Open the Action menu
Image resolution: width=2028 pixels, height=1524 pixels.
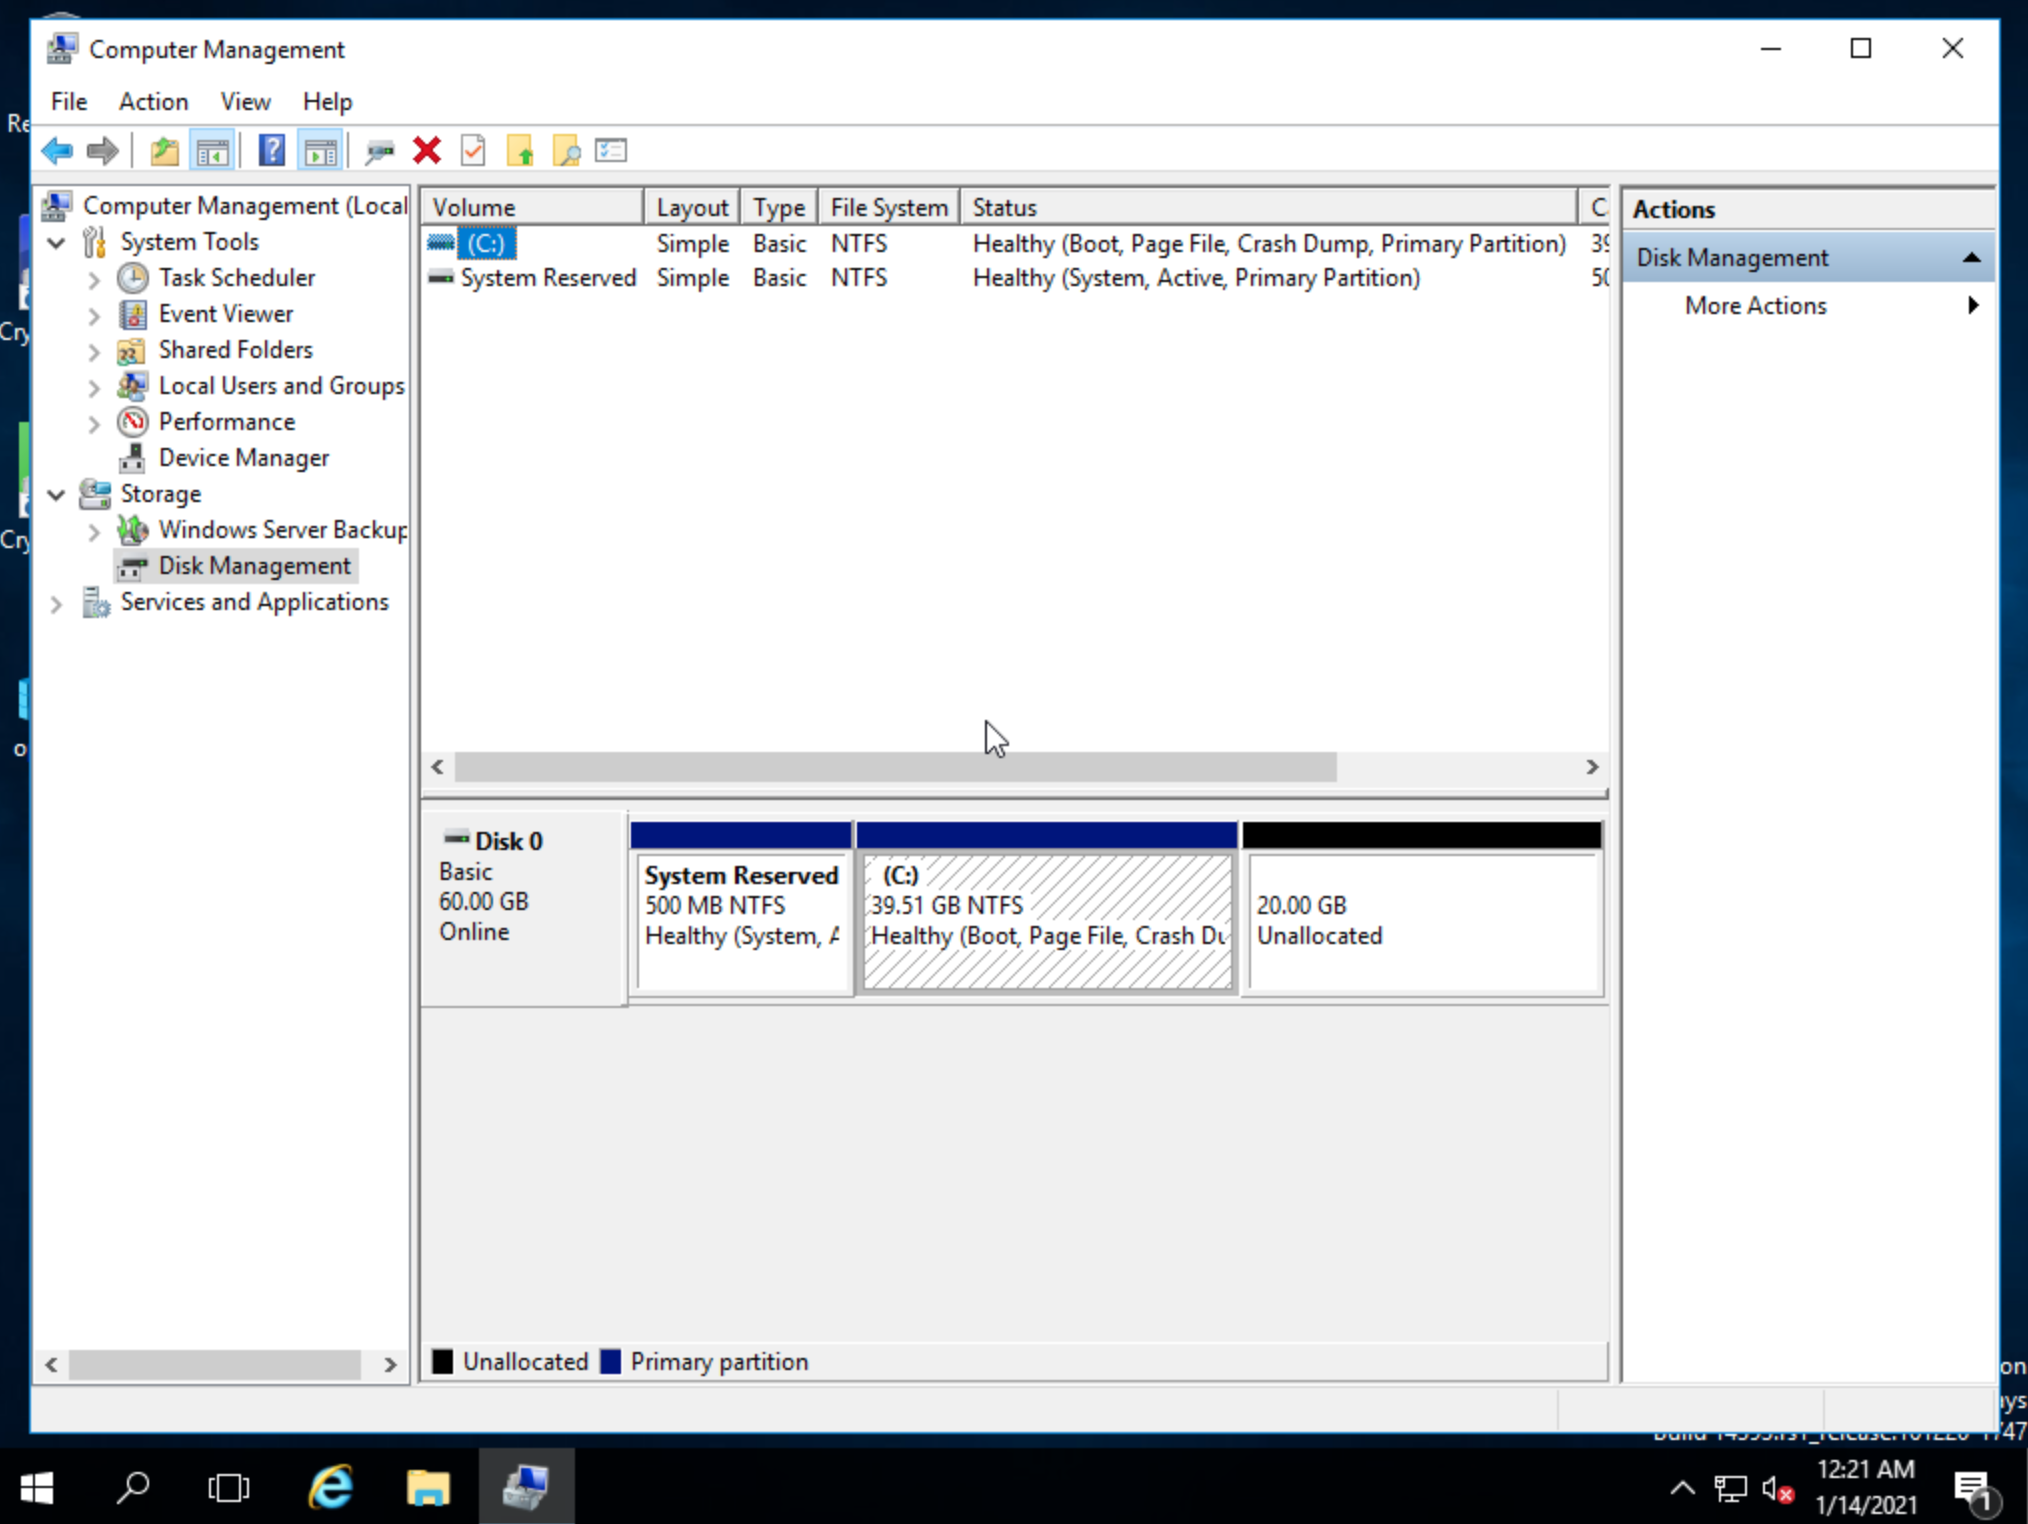point(152,101)
